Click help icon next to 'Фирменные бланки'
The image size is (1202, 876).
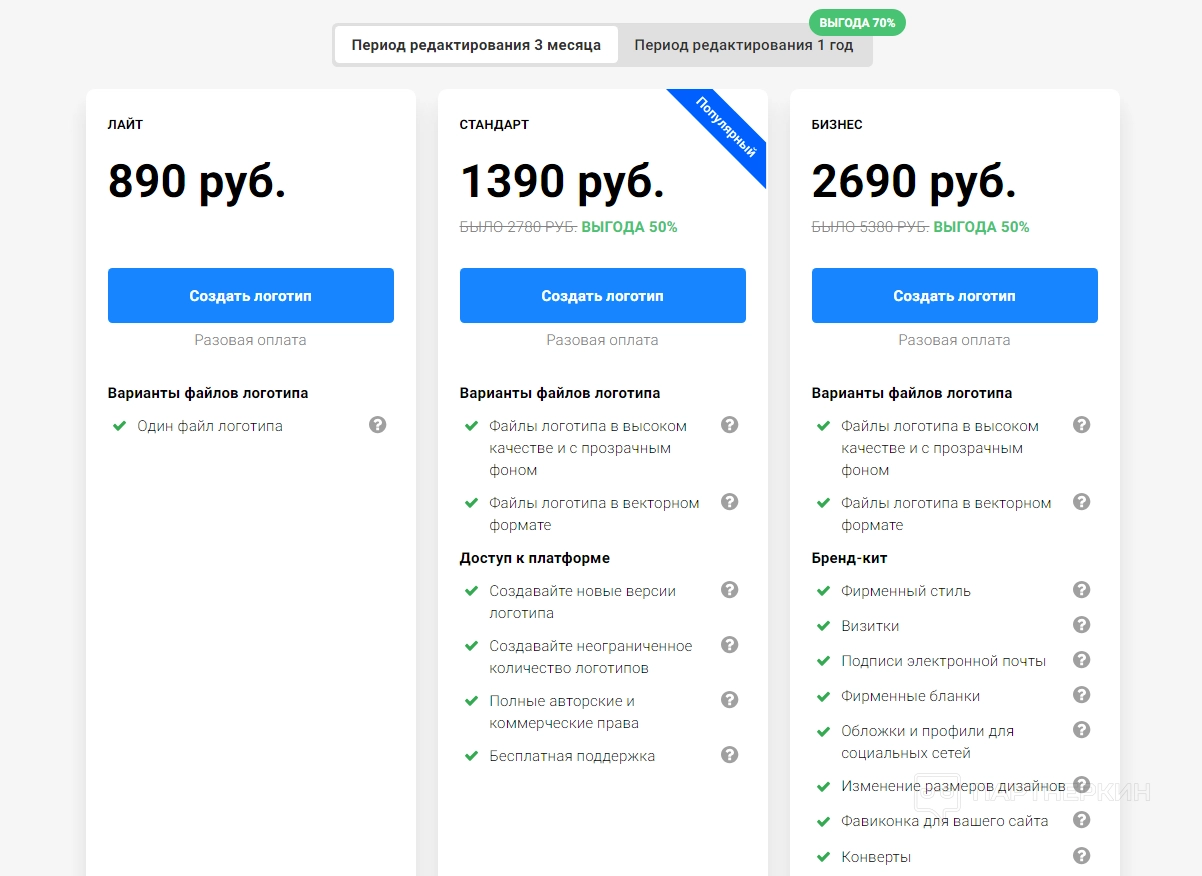coord(1081,695)
